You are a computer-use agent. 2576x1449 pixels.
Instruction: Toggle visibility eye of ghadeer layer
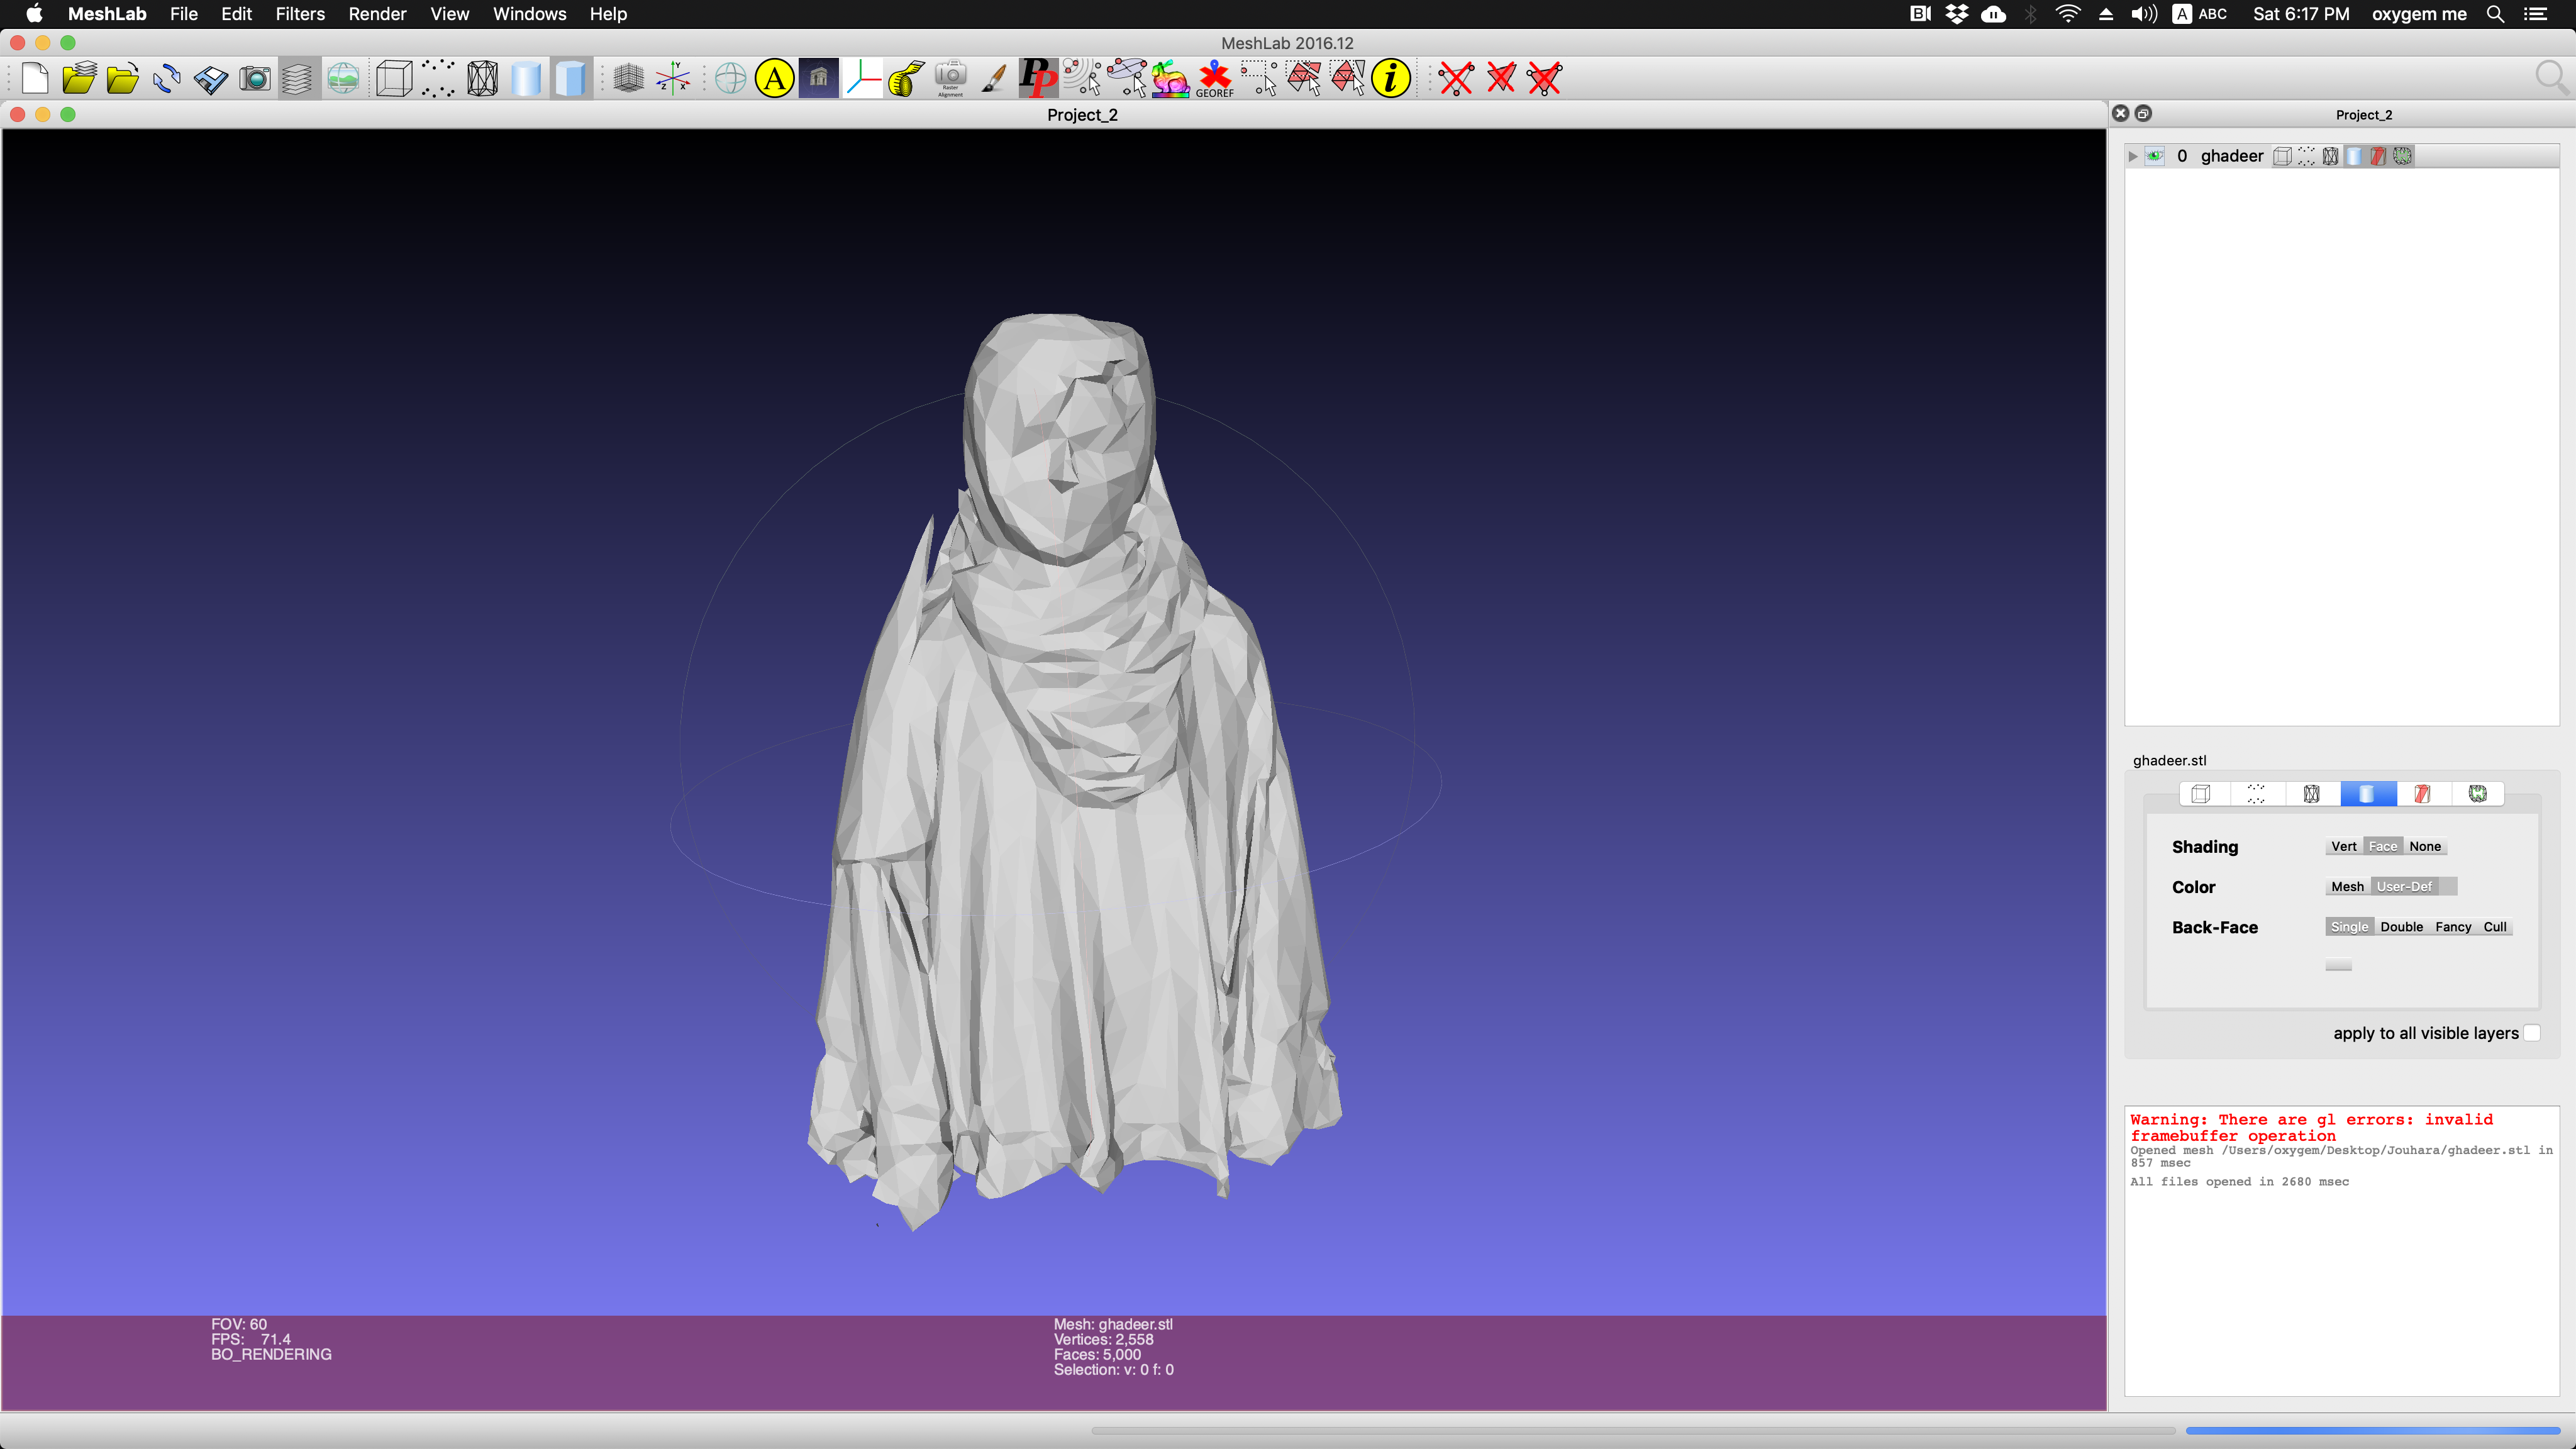[2155, 156]
